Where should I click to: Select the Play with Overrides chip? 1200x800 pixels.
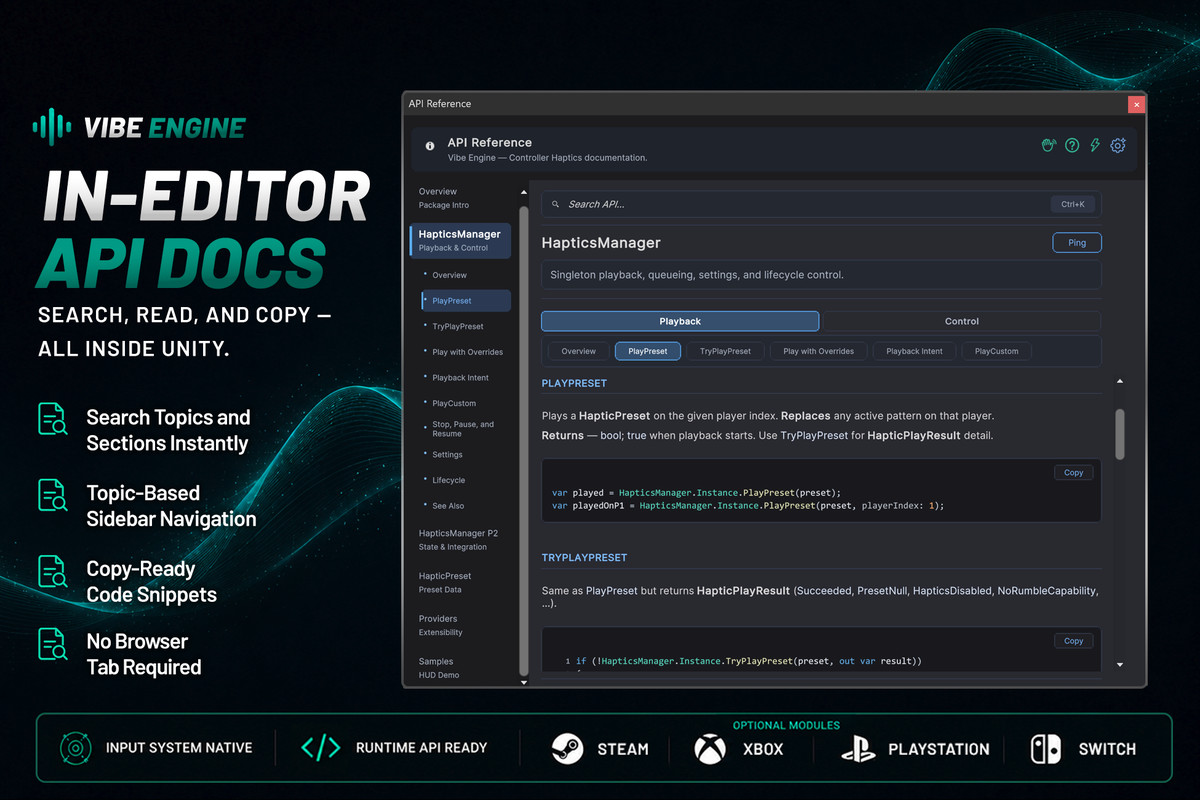click(818, 351)
